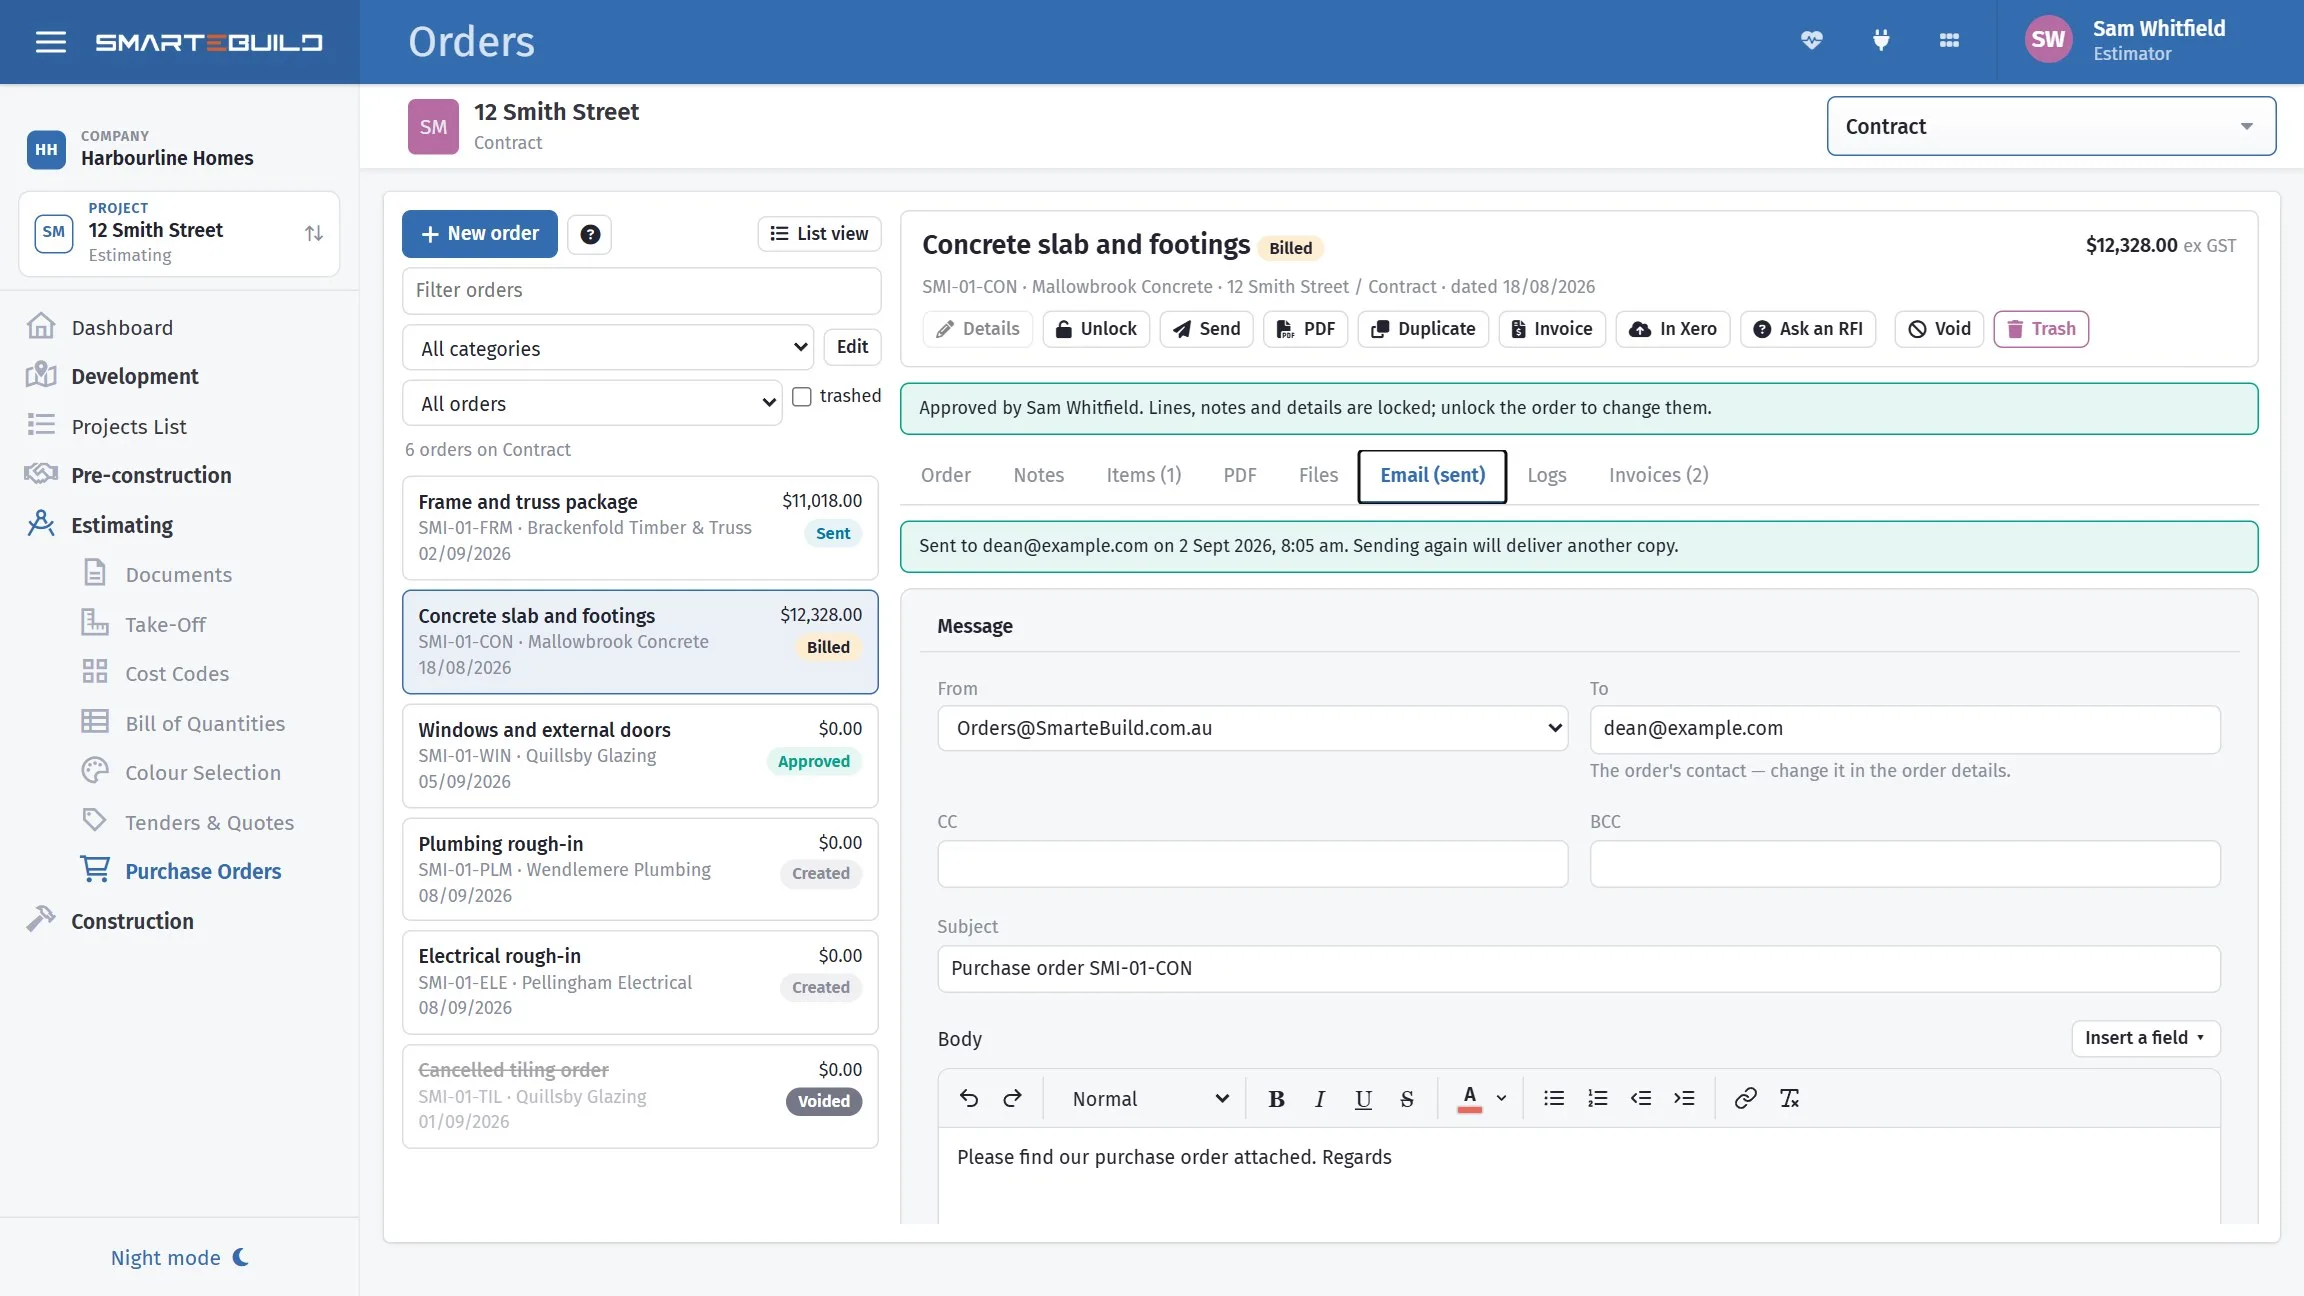Screen dimensions: 2304x1296
Task: Open the Insert a field dropdown
Action: (2145, 1038)
